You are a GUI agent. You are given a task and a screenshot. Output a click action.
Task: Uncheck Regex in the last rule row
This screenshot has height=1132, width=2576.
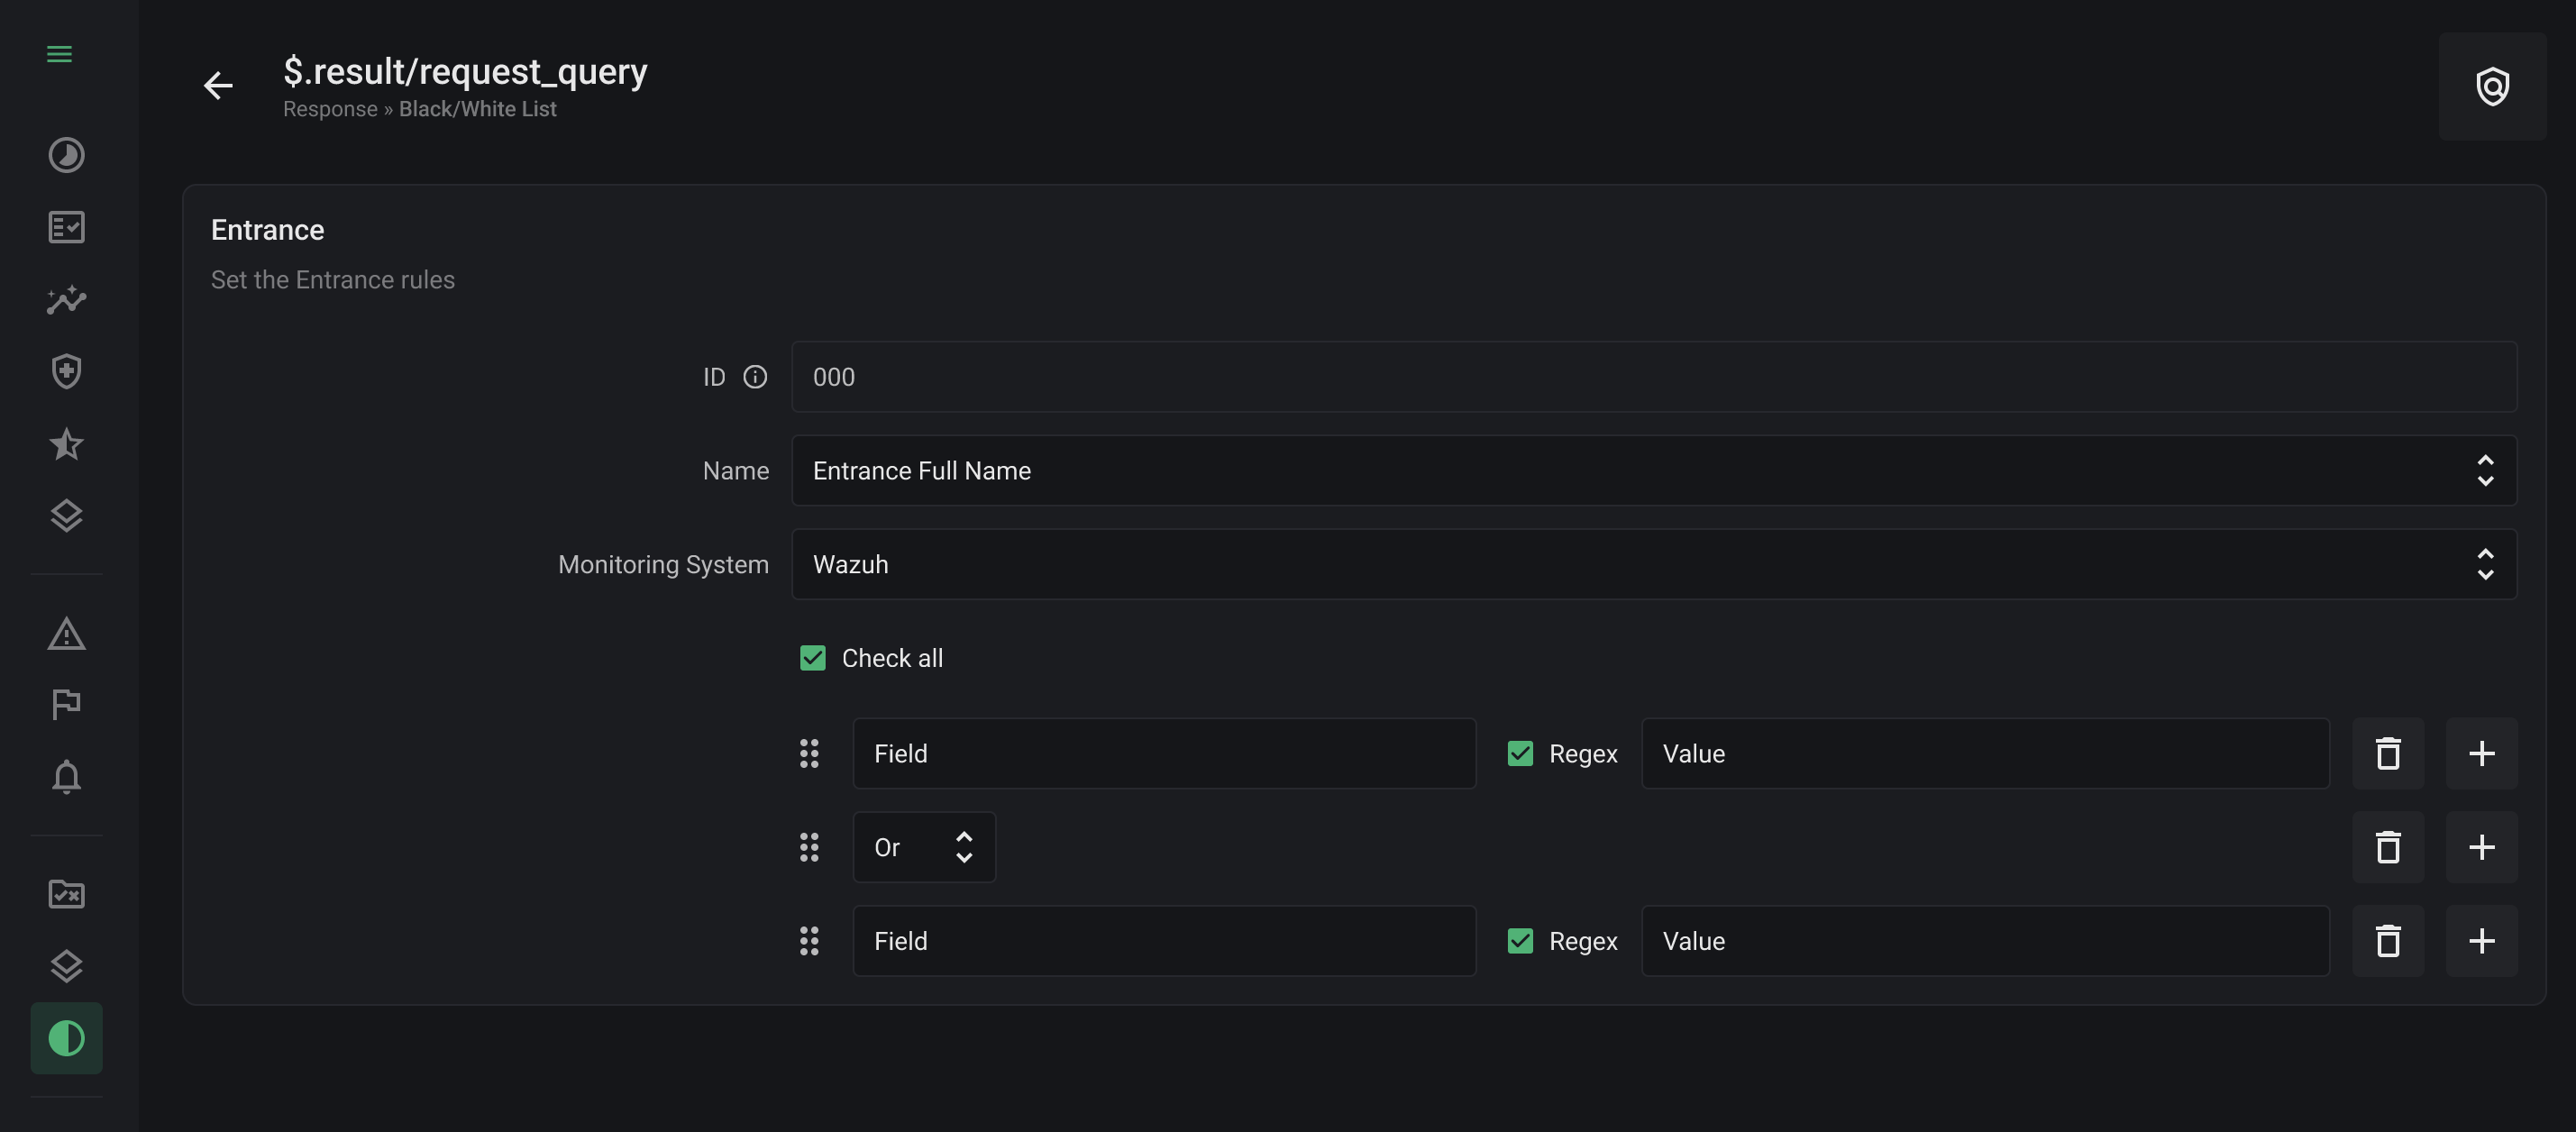pos(1519,941)
